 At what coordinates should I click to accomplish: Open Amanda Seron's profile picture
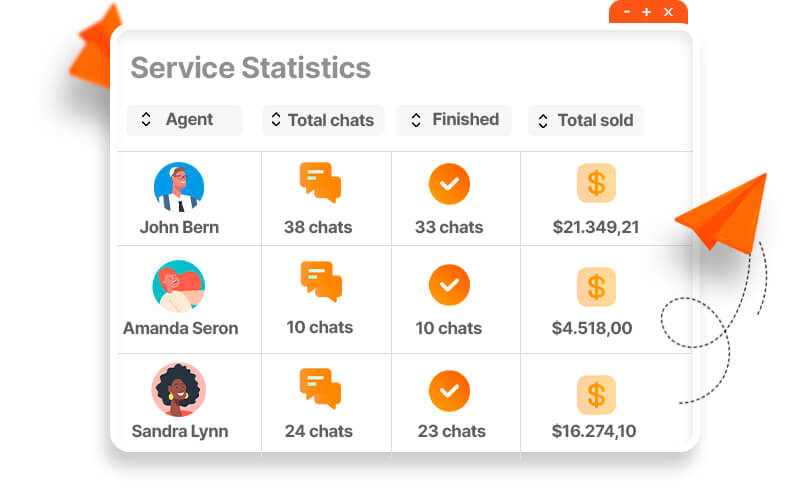coord(179,286)
